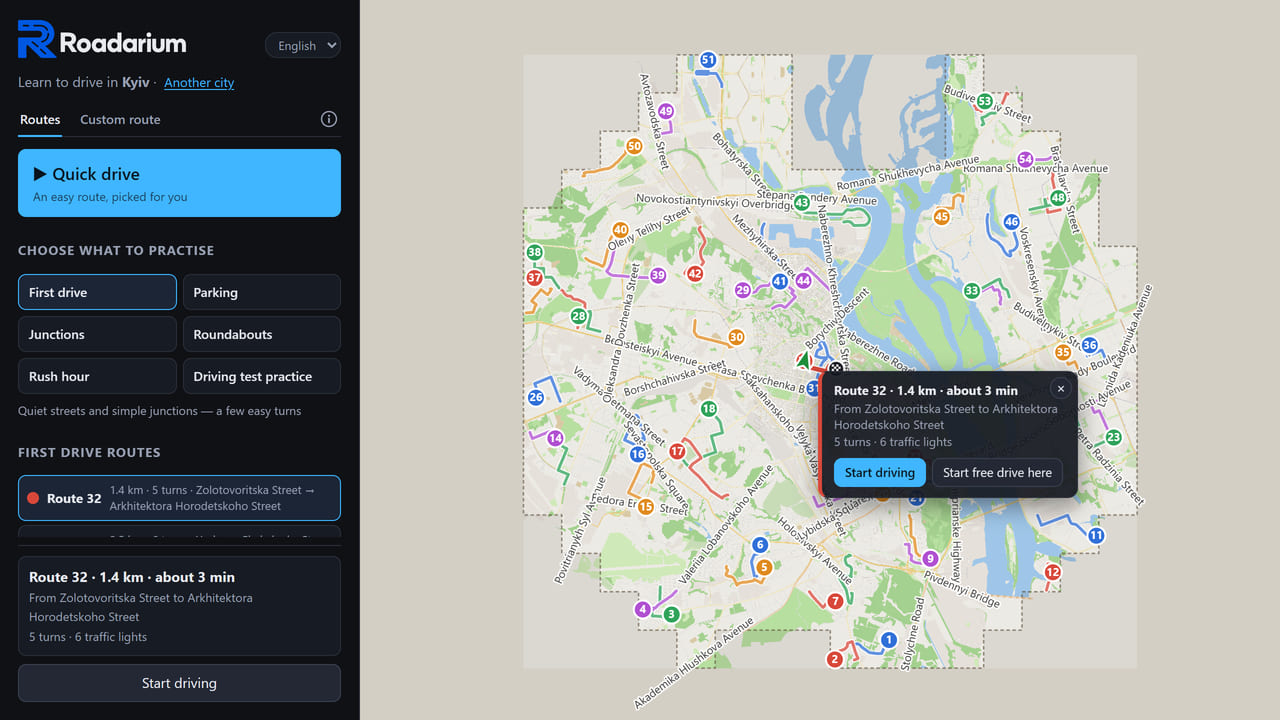Select route marker 40 on map
Image resolution: width=1280 pixels, height=720 pixels.
pos(620,230)
